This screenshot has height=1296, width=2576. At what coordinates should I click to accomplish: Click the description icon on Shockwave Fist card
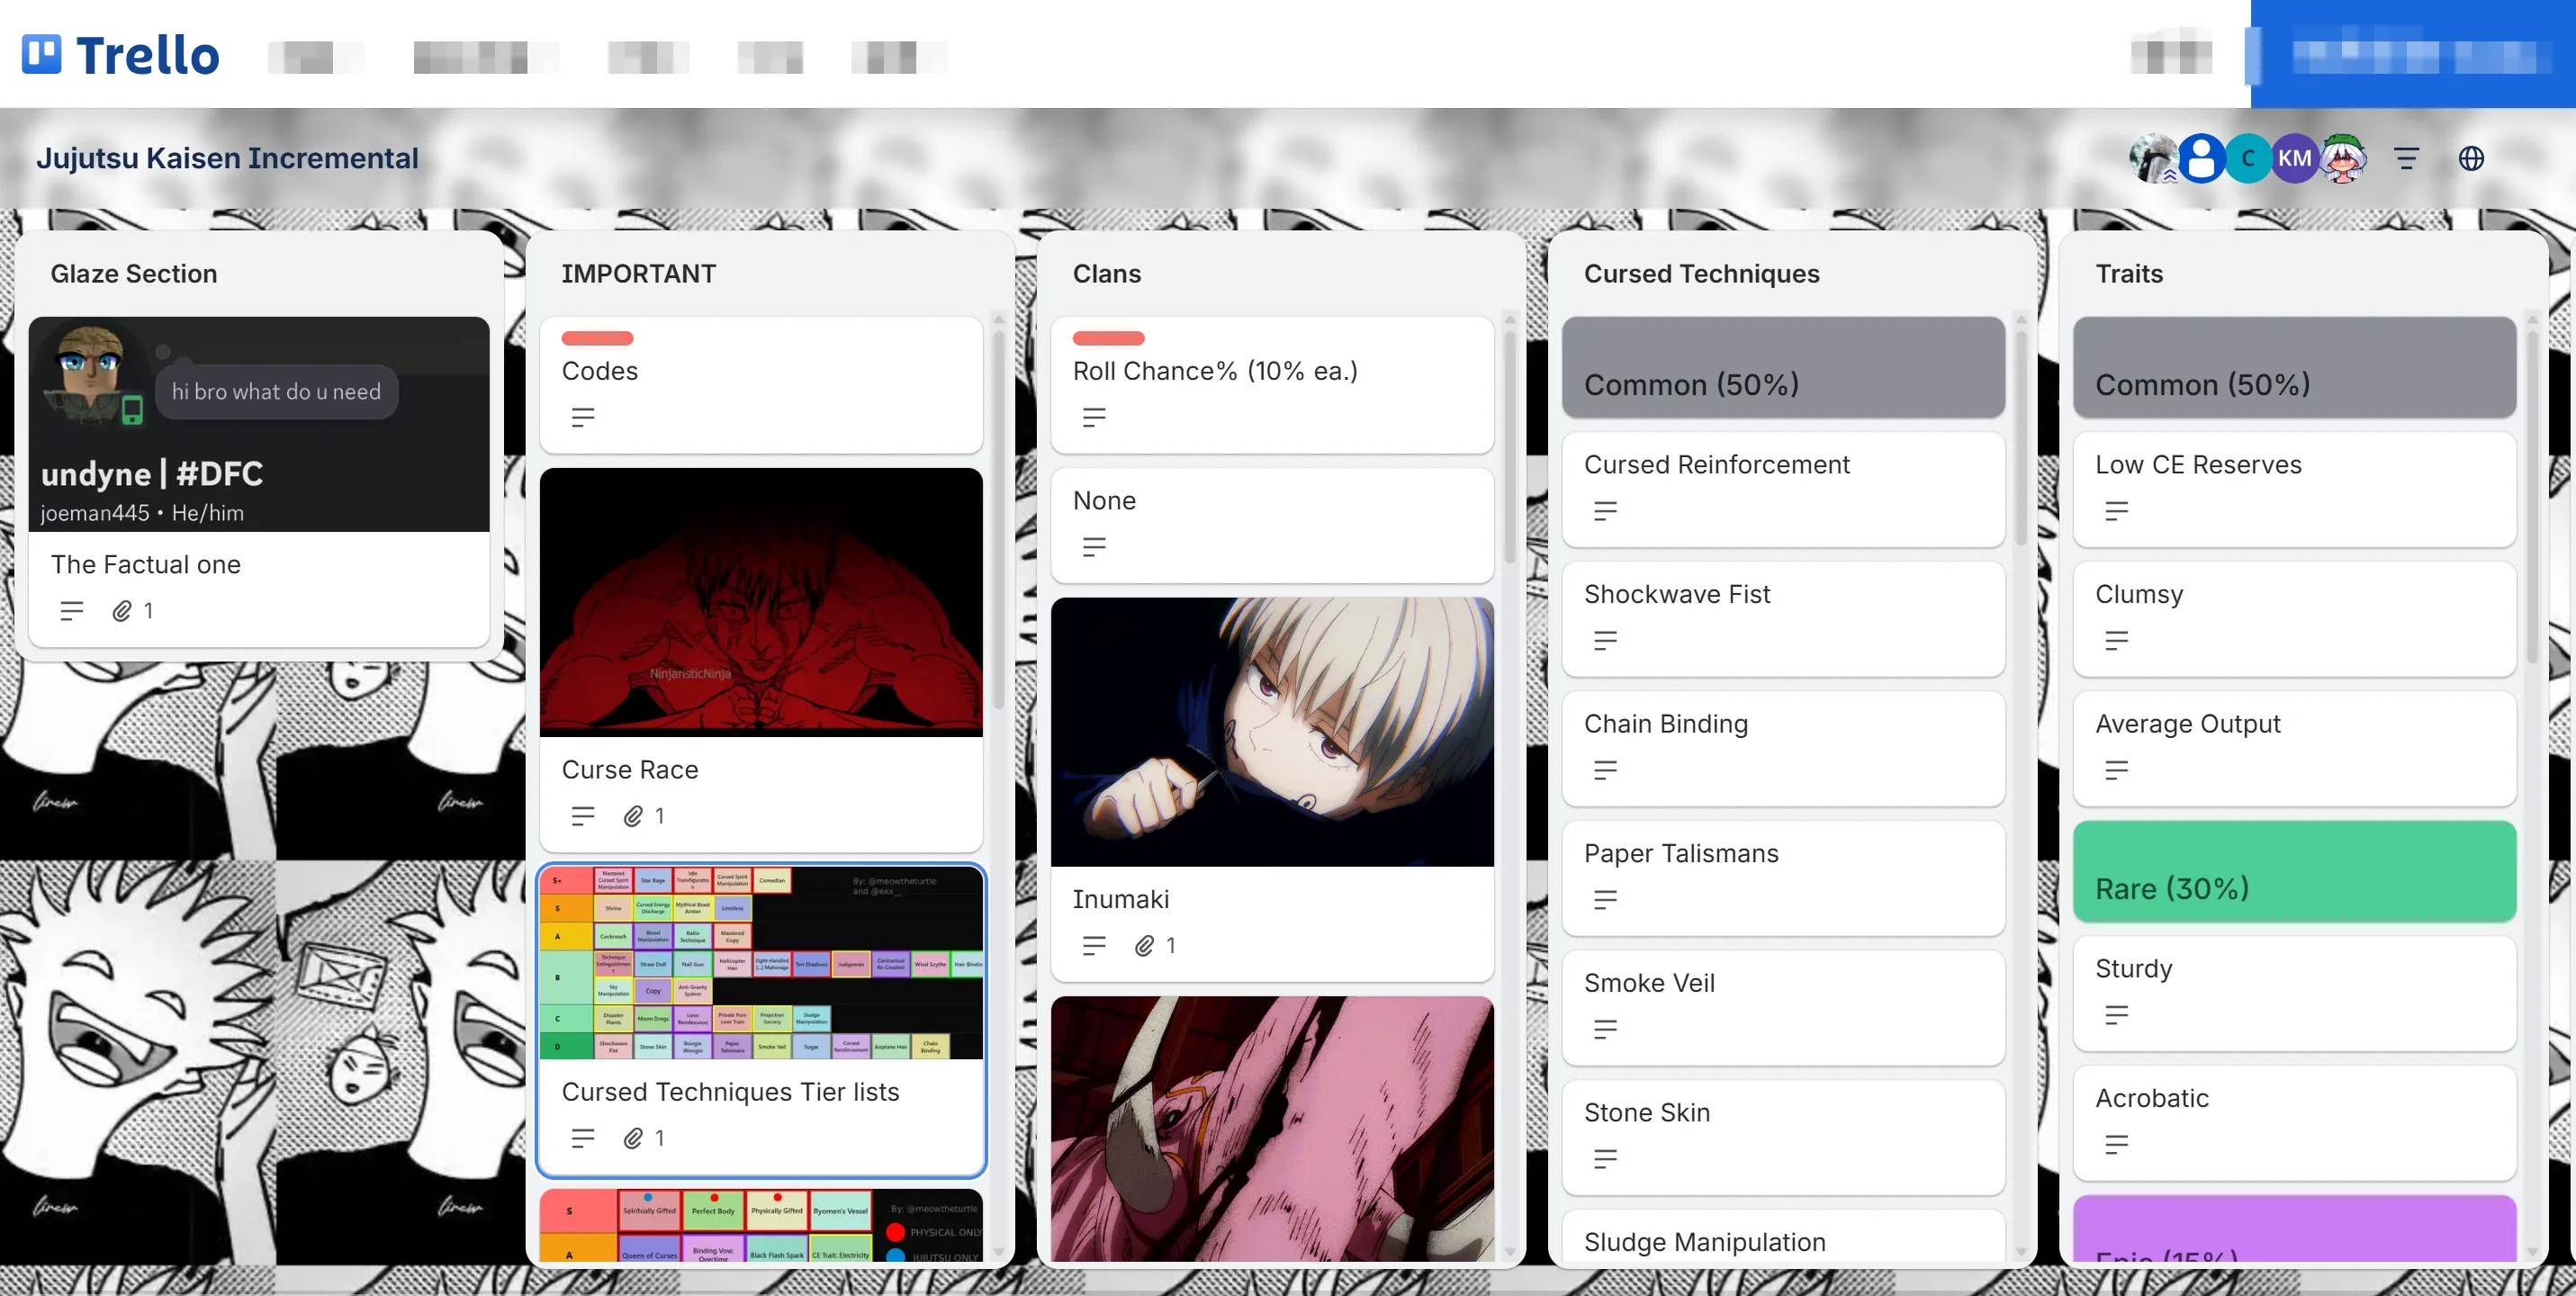[1605, 641]
